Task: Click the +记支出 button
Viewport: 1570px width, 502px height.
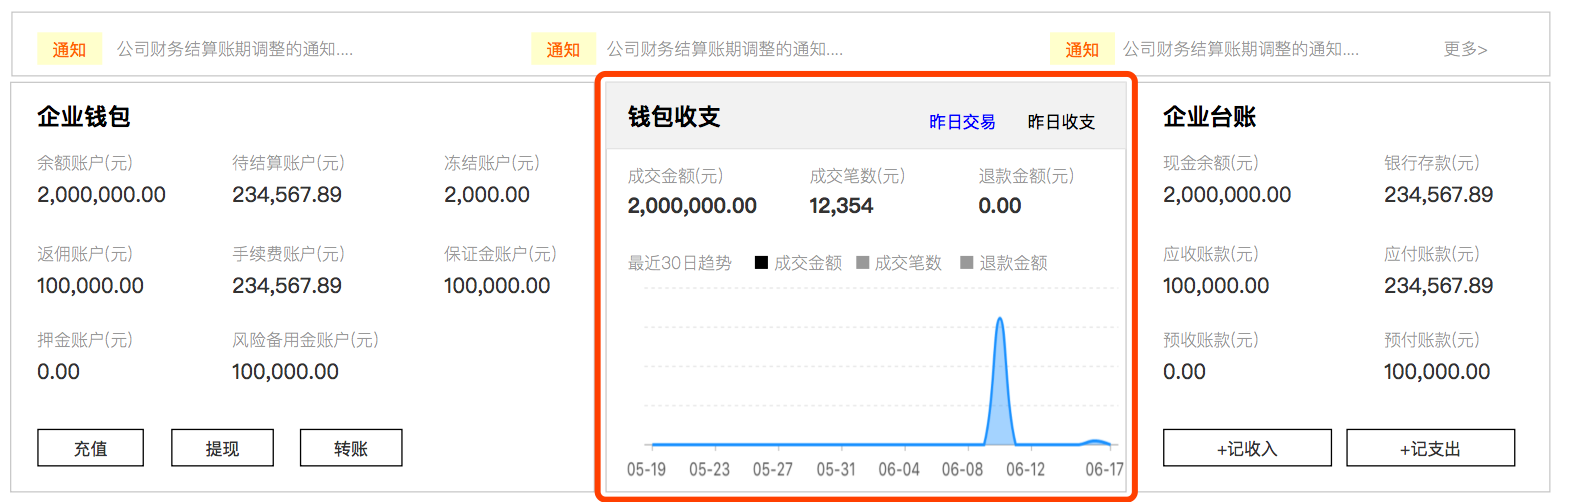Action: pos(1430,448)
